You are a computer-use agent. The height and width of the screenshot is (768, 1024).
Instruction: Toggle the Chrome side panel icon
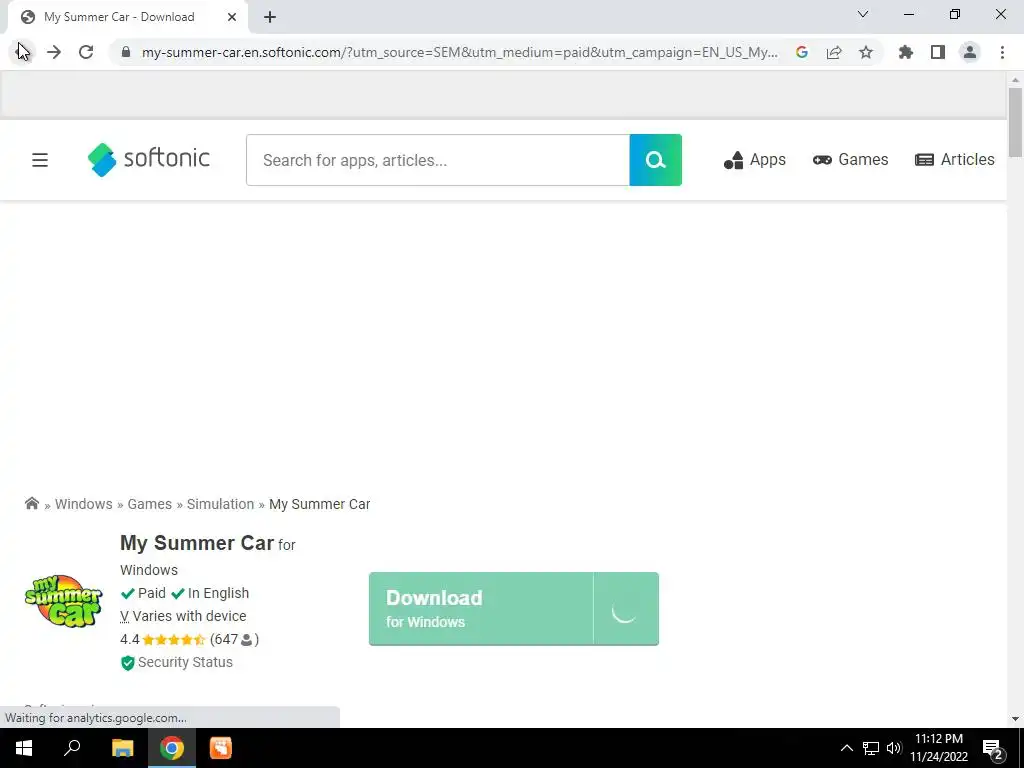[x=938, y=52]
